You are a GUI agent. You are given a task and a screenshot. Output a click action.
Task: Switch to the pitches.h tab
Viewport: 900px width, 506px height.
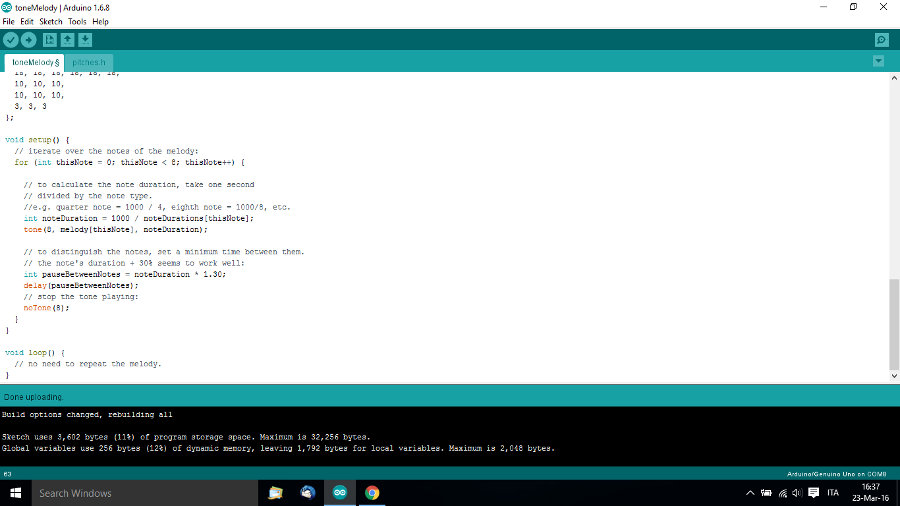(x=89, y=62)
